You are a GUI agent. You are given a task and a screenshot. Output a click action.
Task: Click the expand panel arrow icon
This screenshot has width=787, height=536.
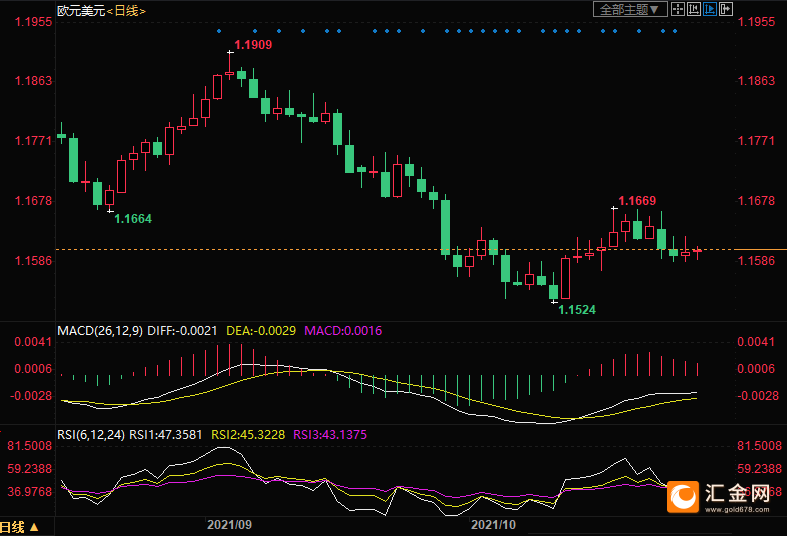click(x=726, y=9)
